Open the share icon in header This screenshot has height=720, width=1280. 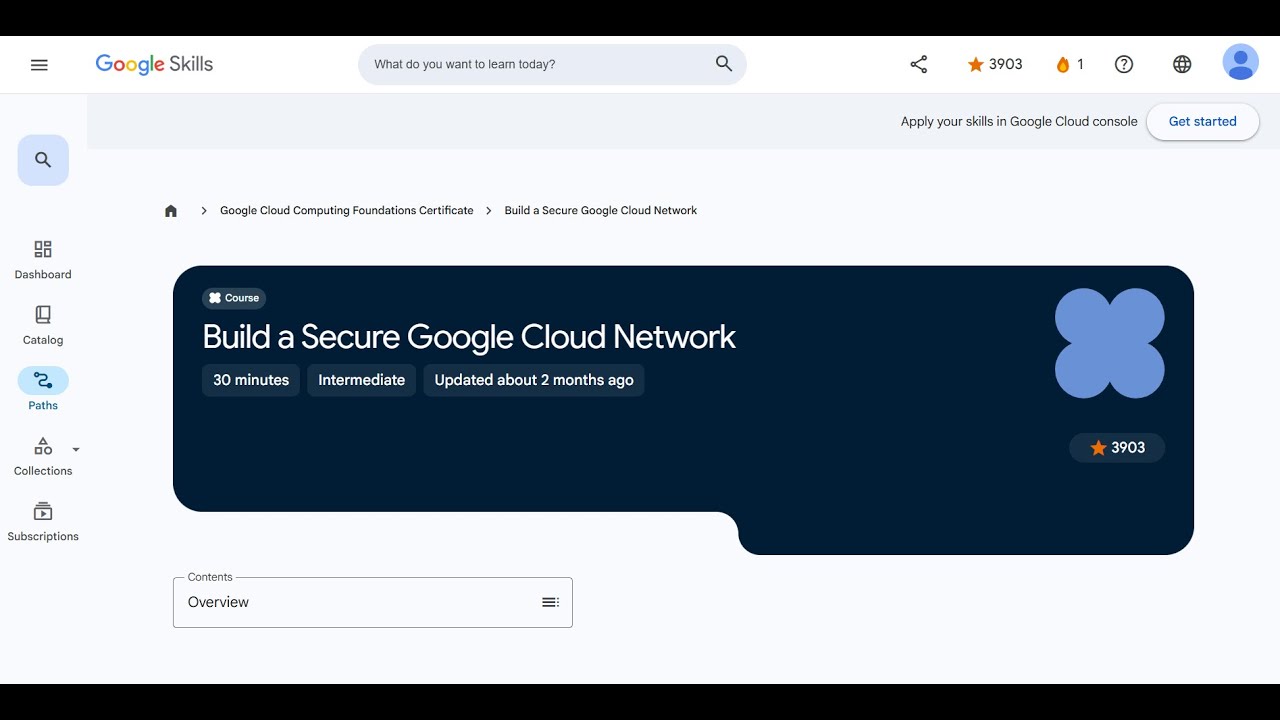[919, 64]
